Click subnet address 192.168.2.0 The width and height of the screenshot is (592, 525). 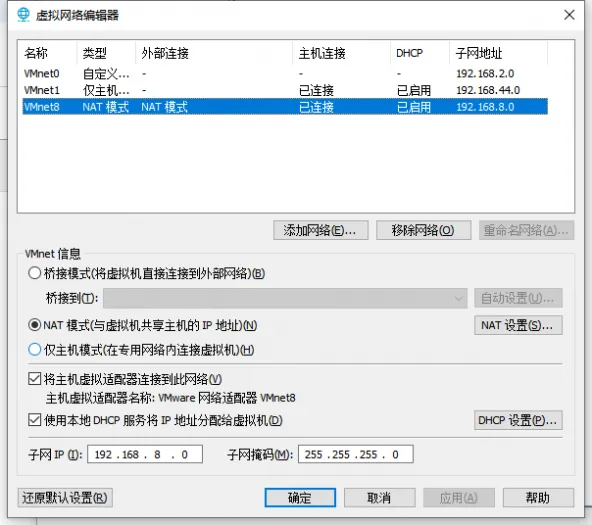click(485, 73)
